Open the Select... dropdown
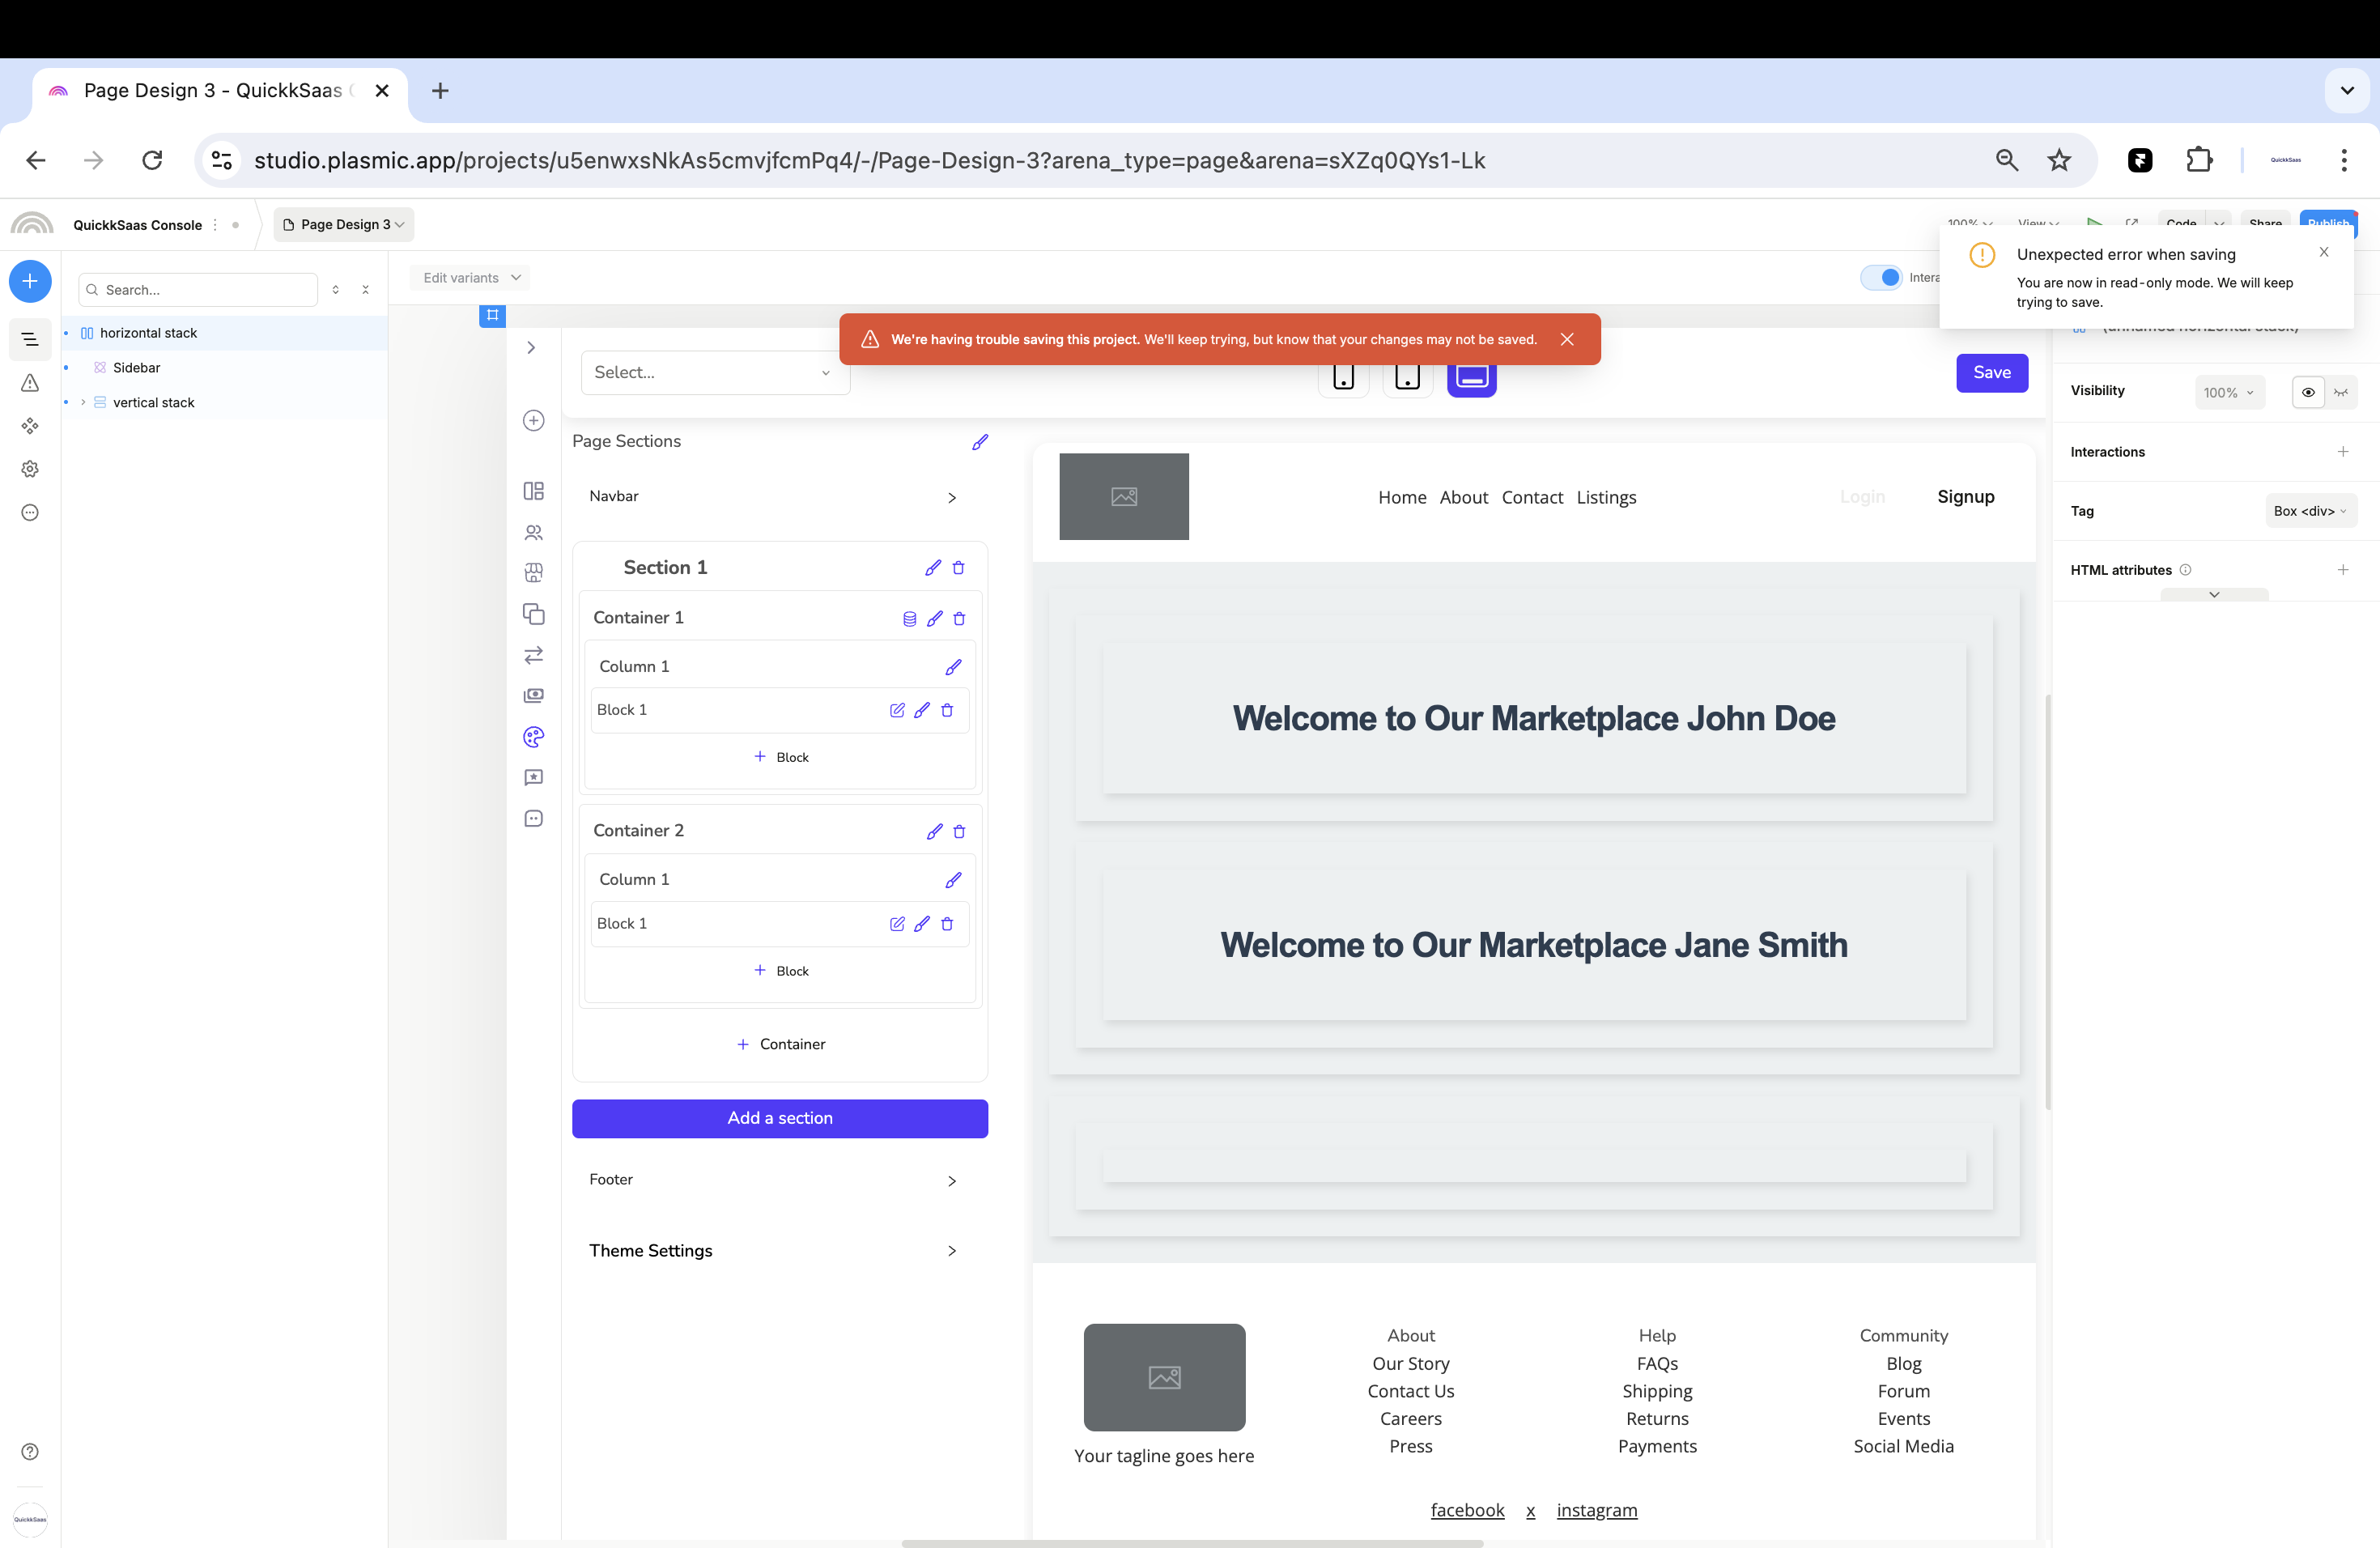This screenshot has width=2380, height=1548. pos(714,372)
